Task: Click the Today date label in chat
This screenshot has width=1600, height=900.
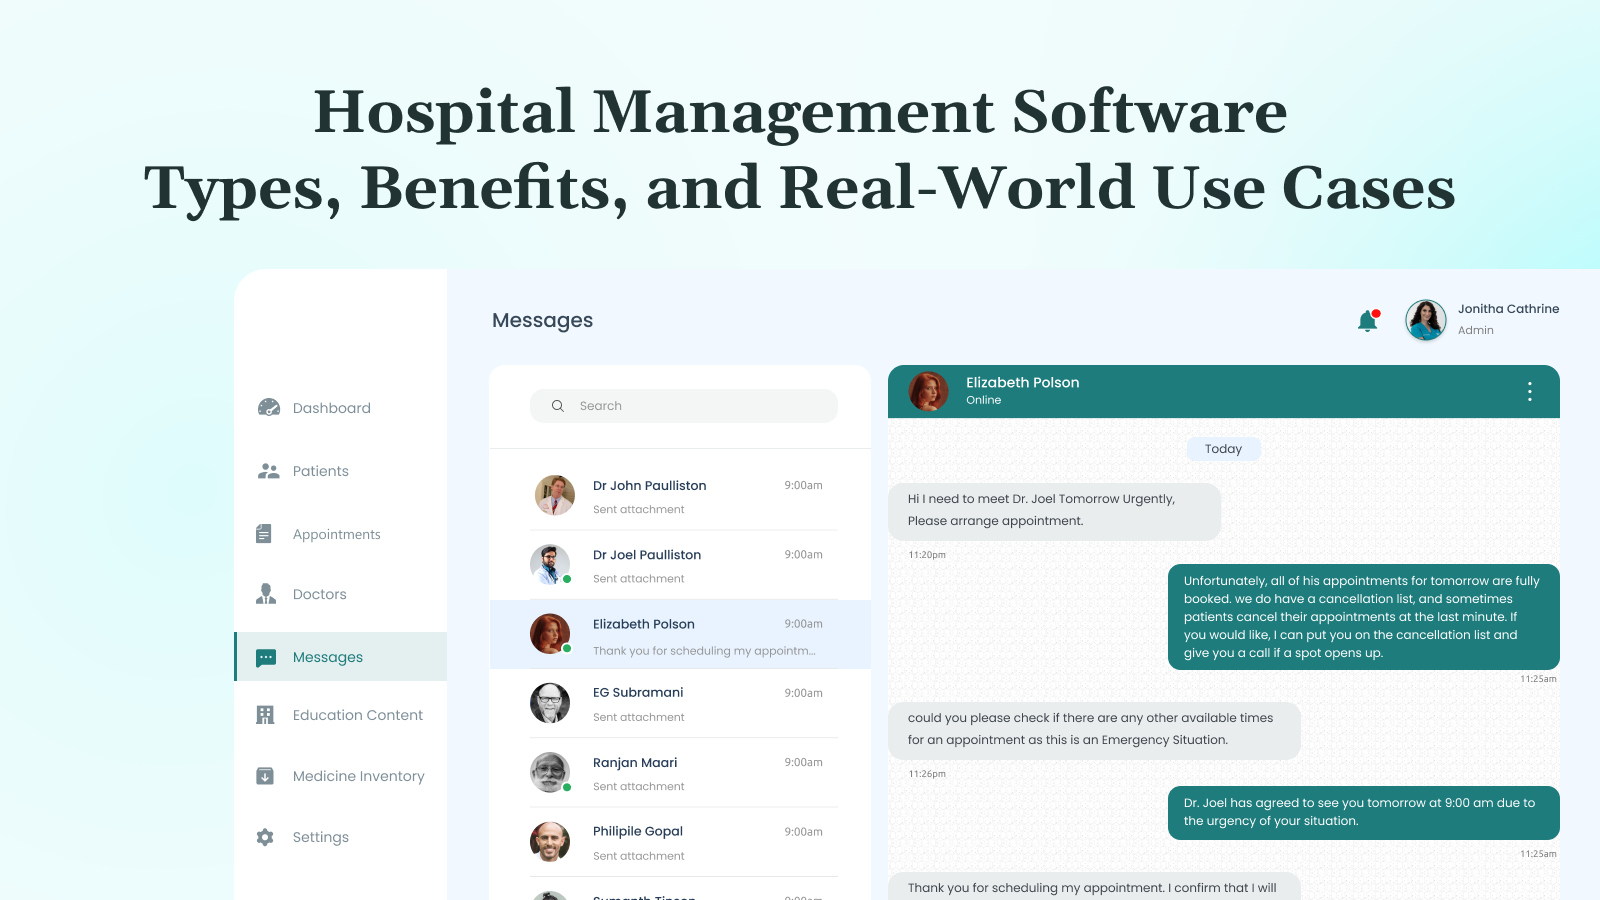Action: coord(1223,449)
